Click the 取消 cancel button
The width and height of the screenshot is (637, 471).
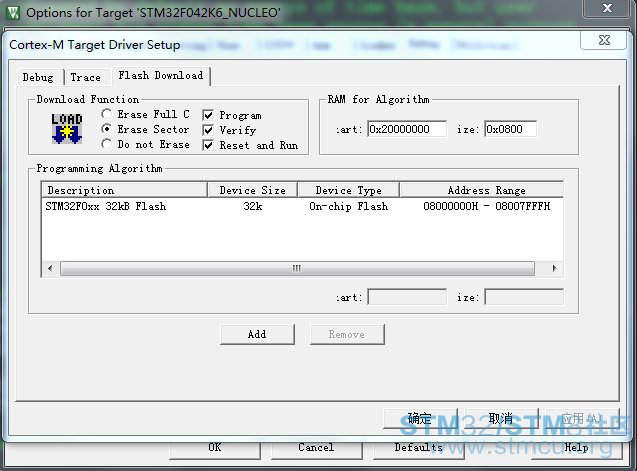point(501,418)
